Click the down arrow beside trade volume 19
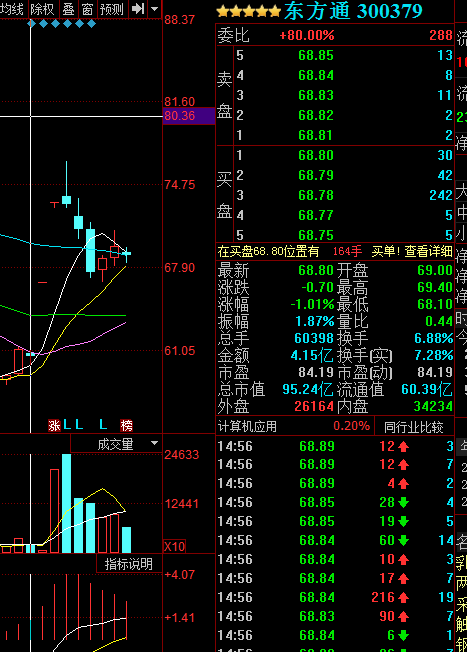Screen dimensions: 467x652 [x=403, y=521]
